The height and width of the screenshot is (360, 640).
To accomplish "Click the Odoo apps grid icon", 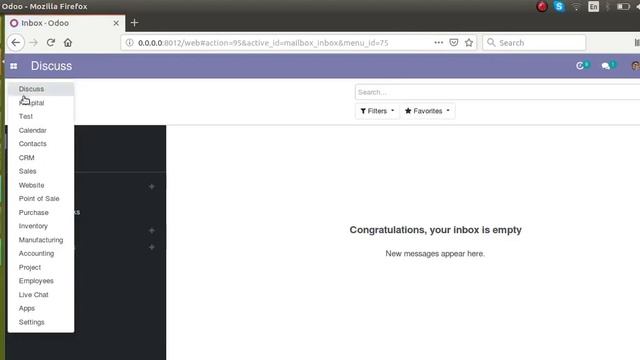I will (13, 66).
